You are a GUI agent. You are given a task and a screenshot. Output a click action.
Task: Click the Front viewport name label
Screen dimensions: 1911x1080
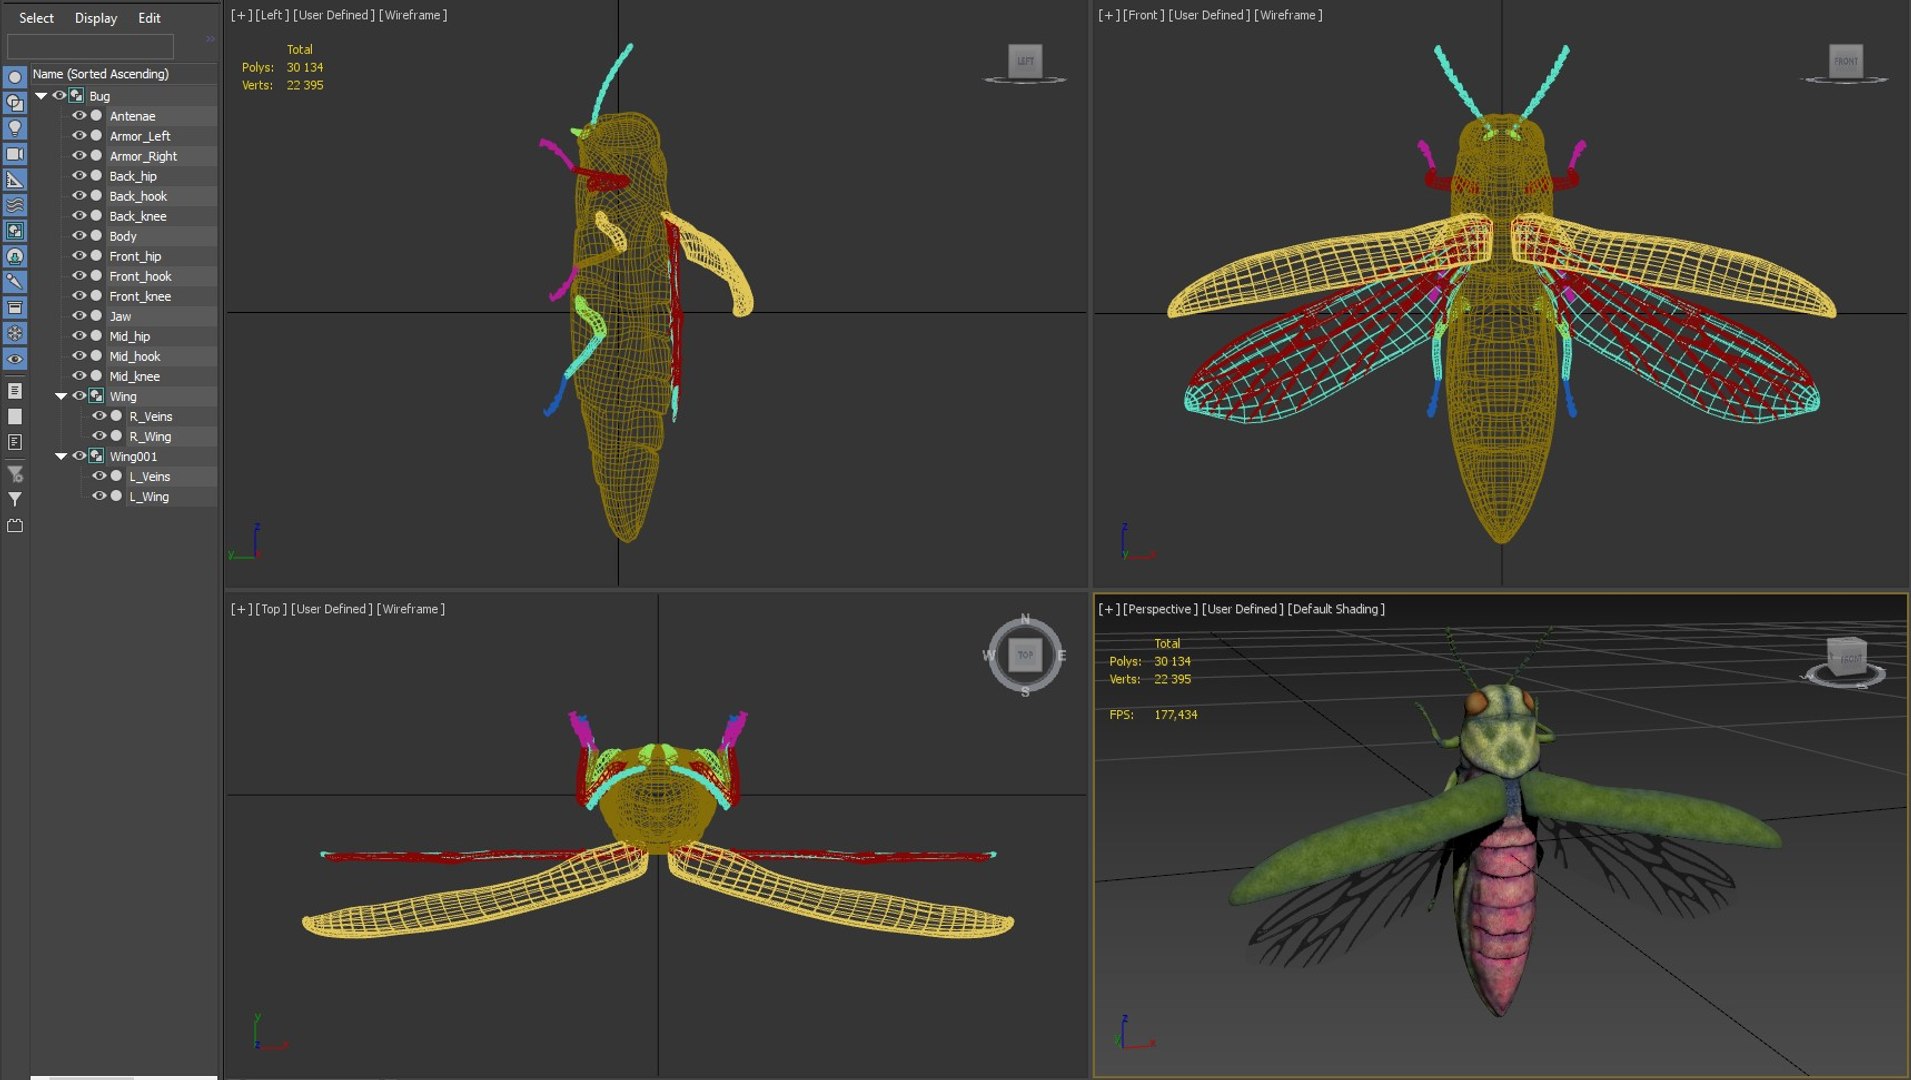1143,15
